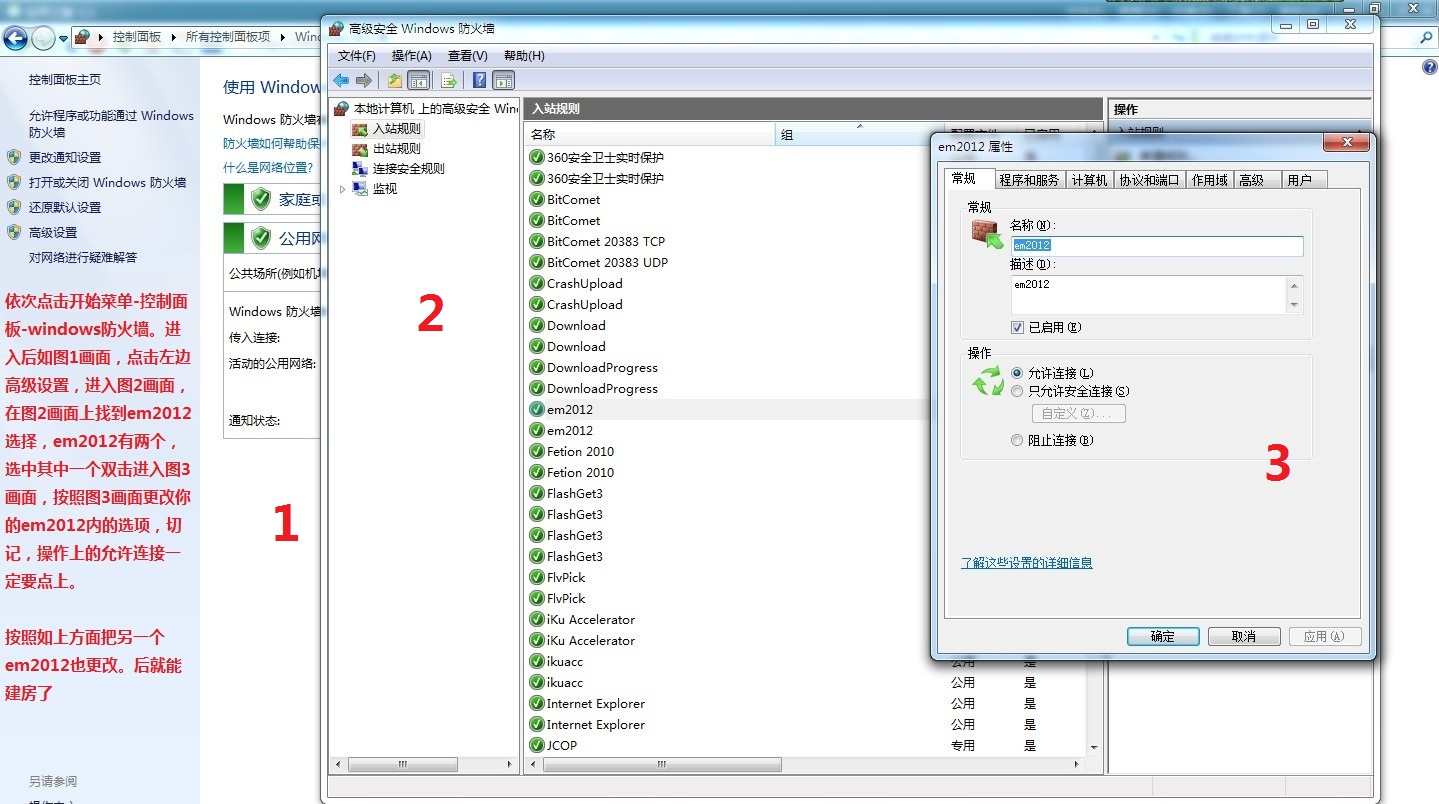Open the 操作(A) menu
The image size is (1439, 804).
[412, 56]
